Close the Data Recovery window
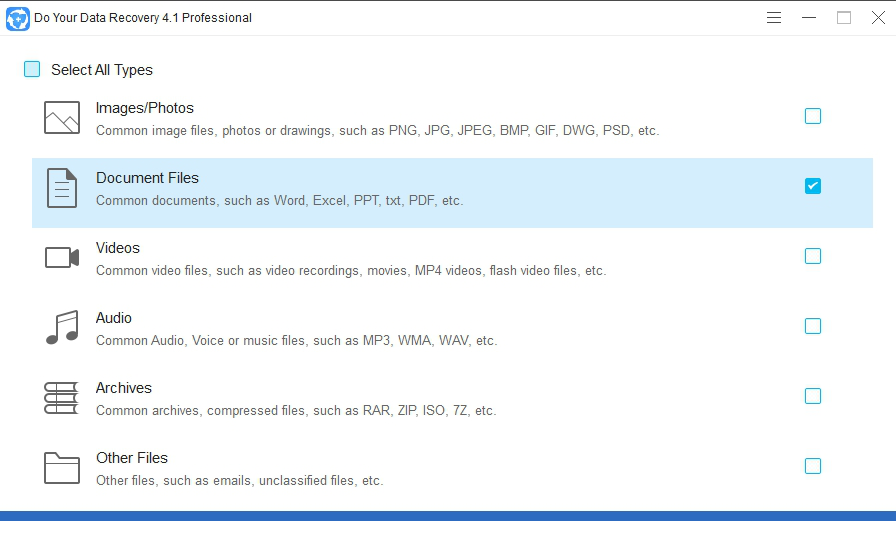 point(878,18)
